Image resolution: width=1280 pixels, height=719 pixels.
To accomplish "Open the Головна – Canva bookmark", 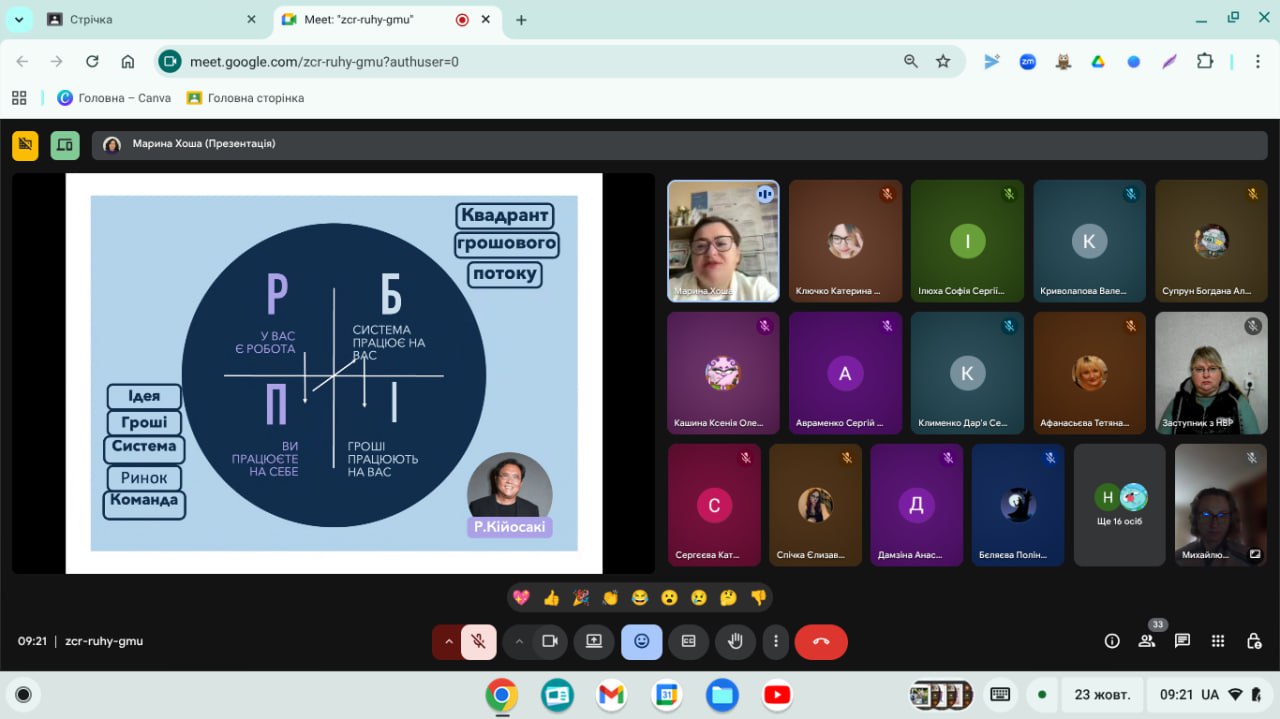I will point(114,98).
